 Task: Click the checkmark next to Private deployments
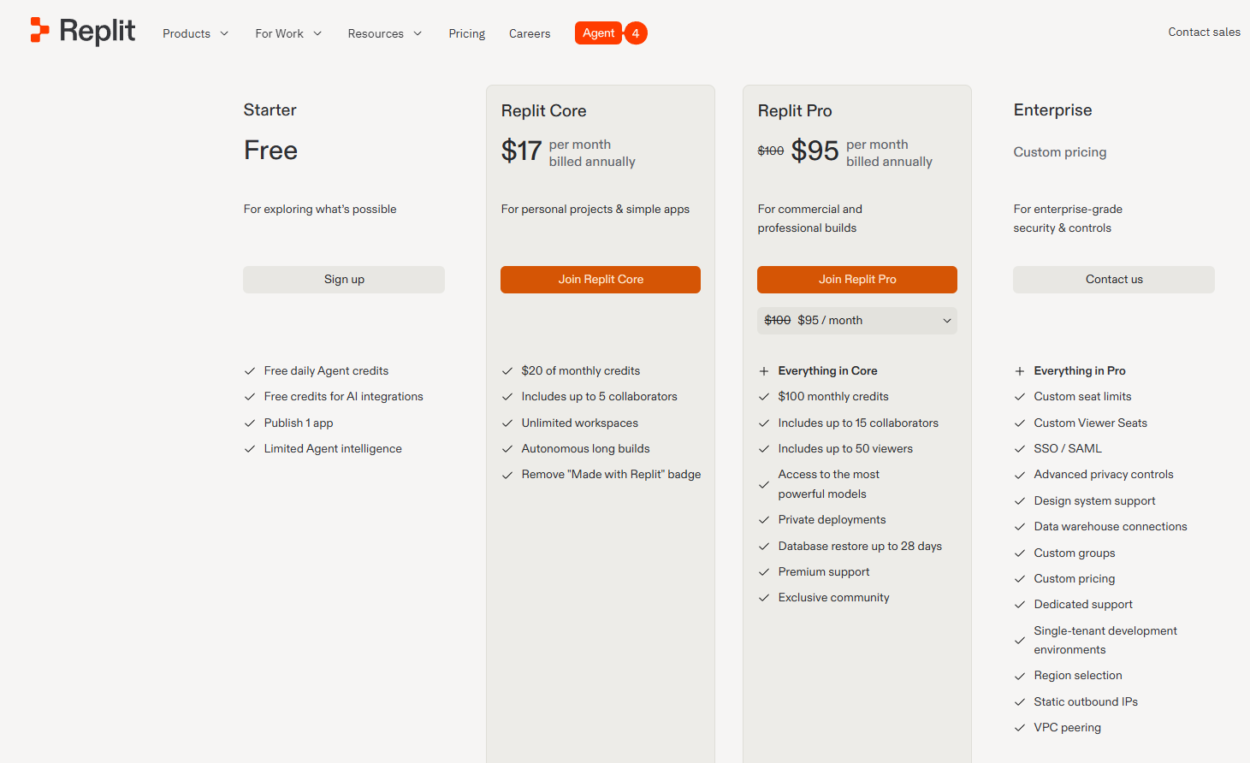pos(765,520)
